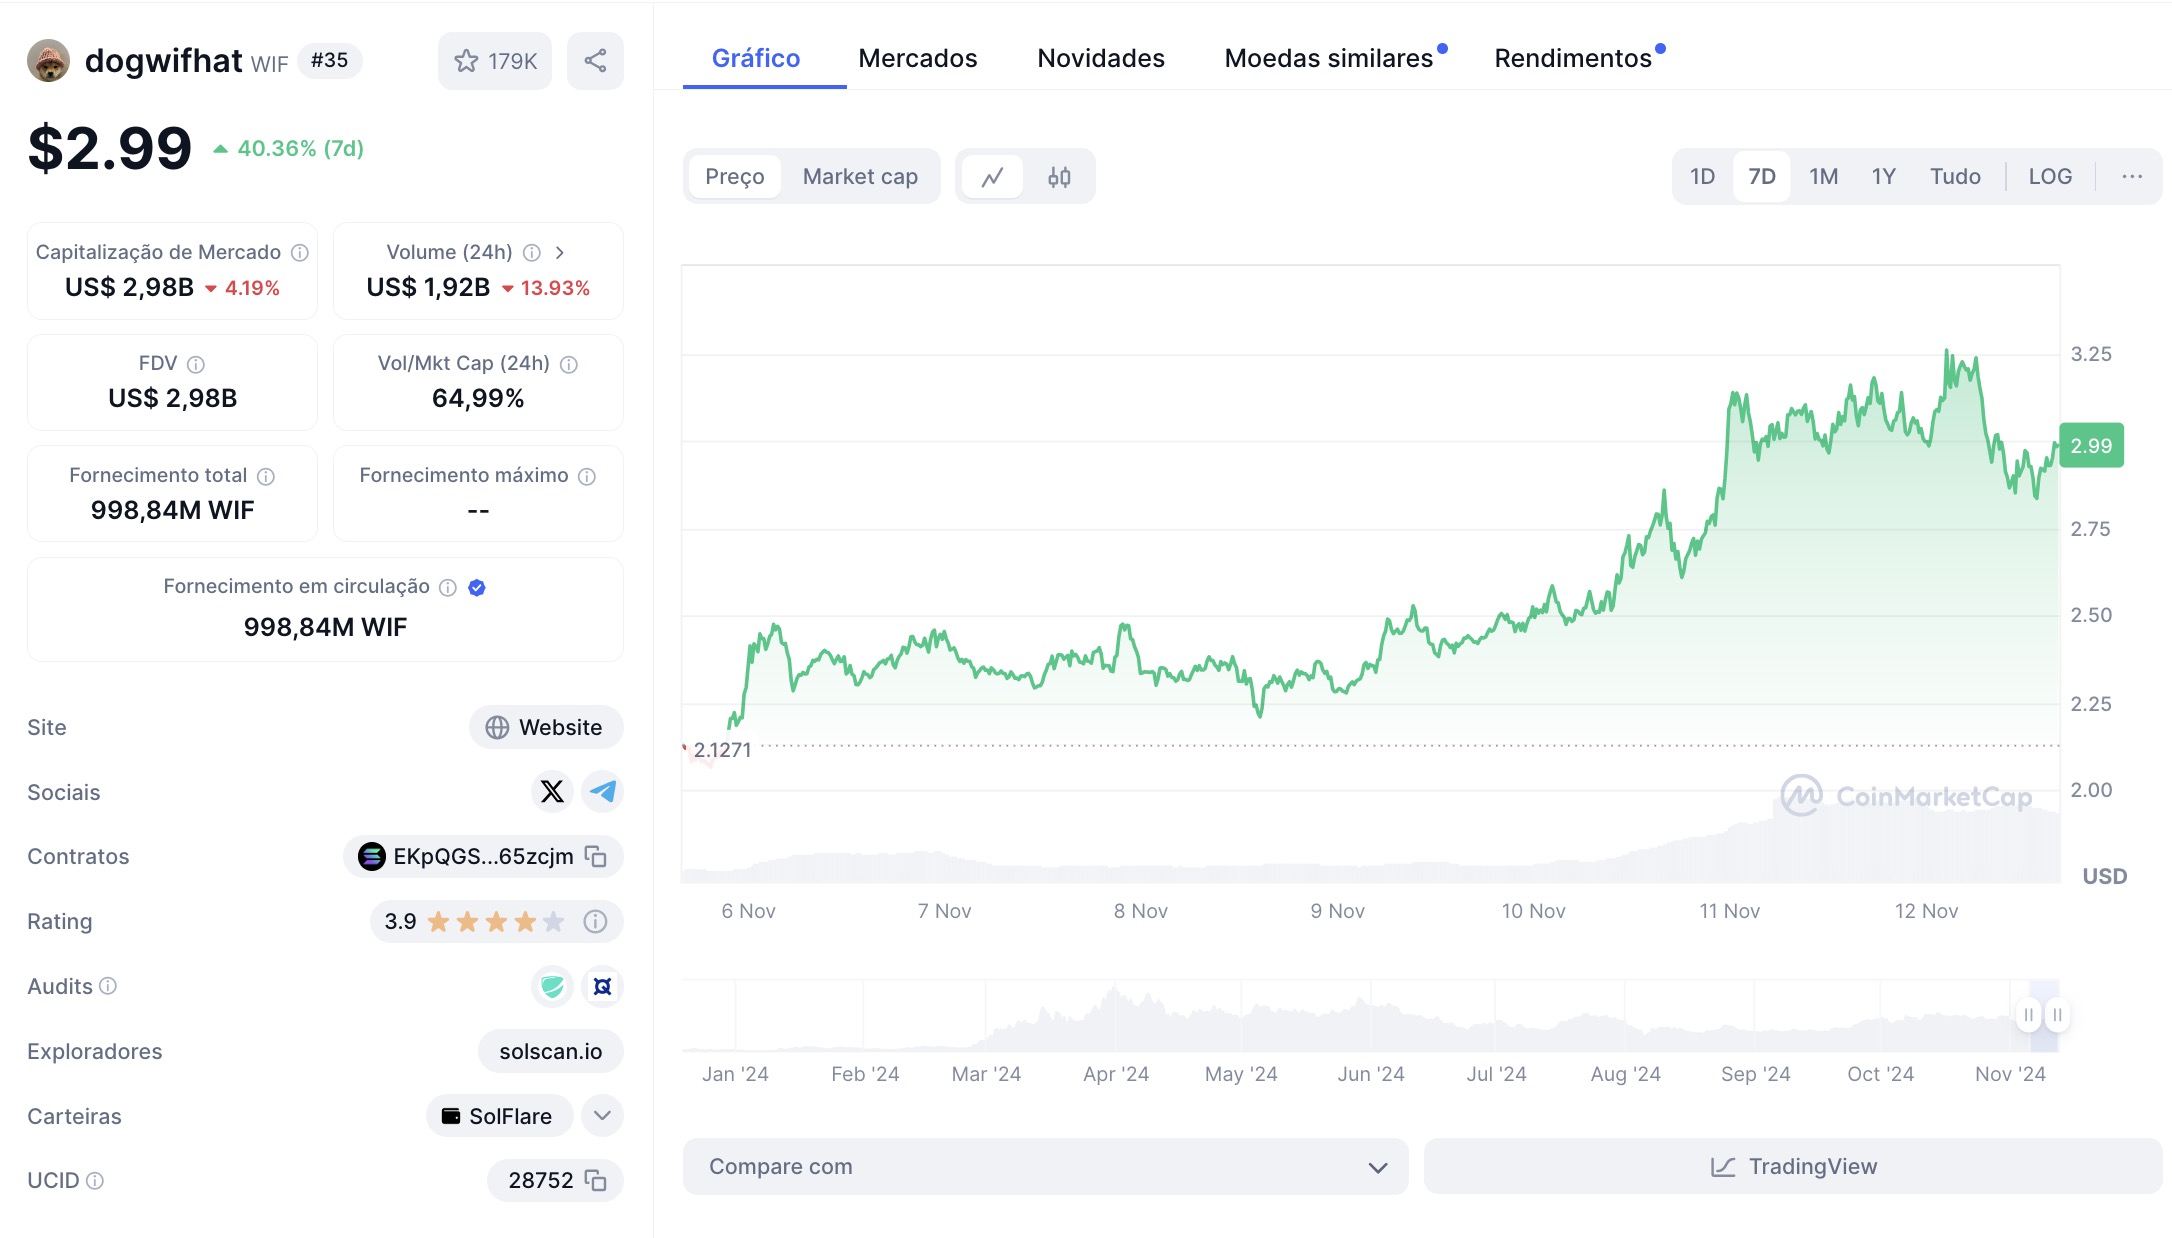Open the Audits info icon

coord(108,986)
